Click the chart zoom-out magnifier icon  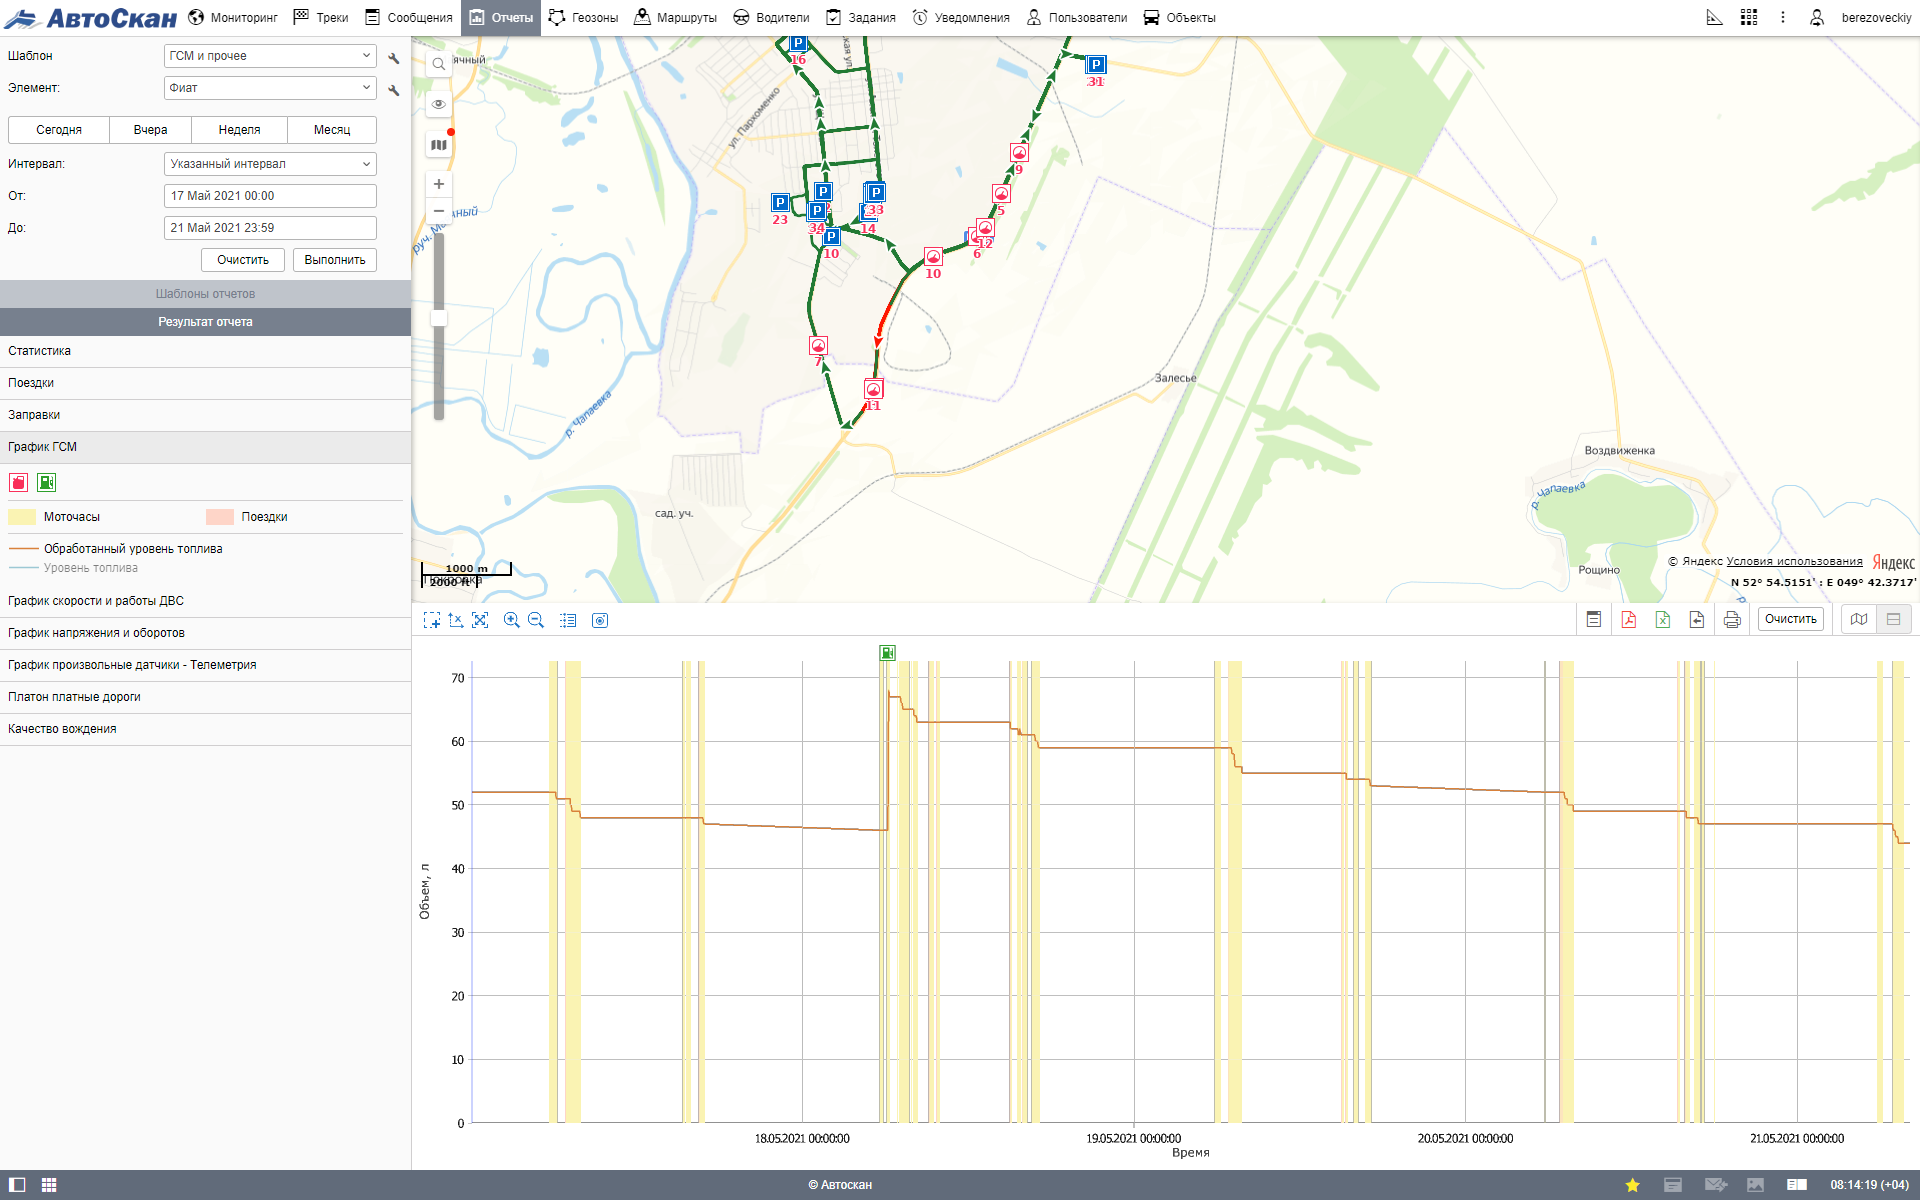[536, 620]
